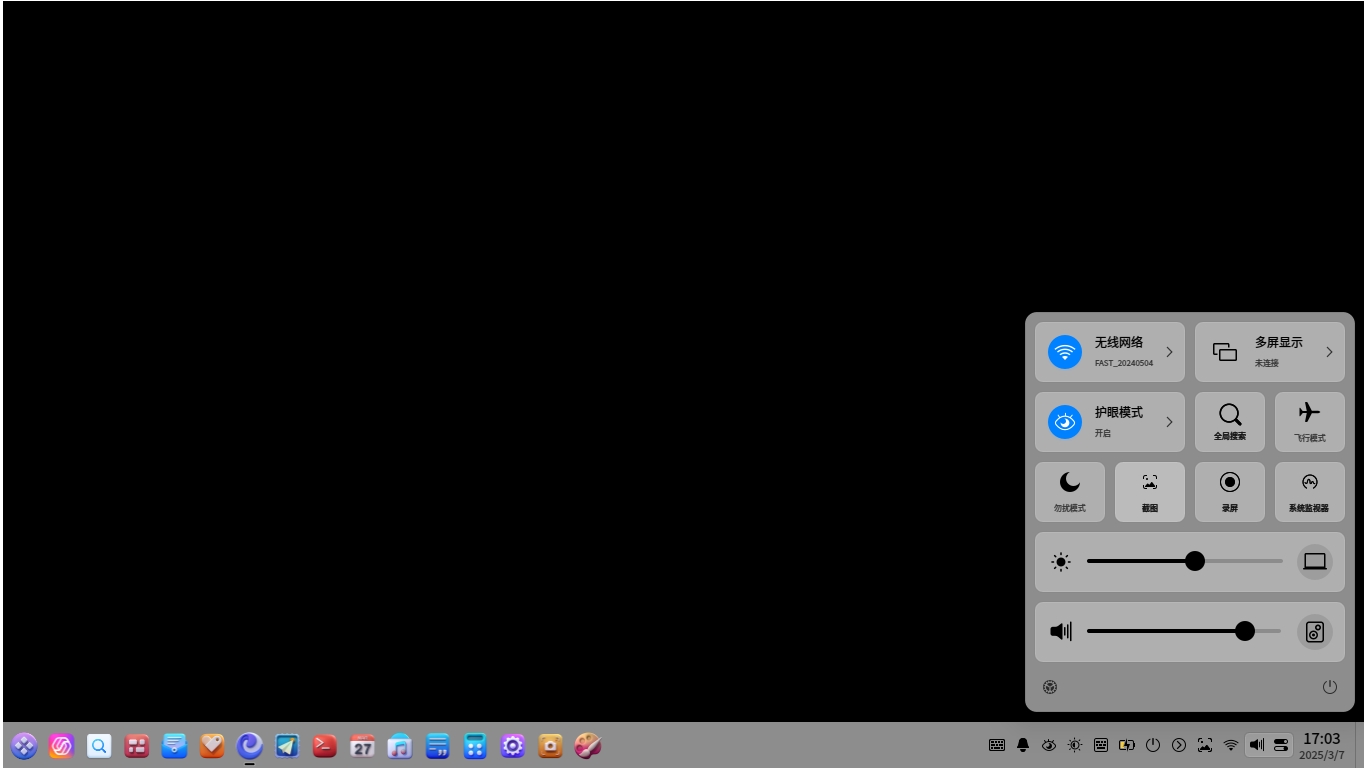
Task: Click the volume slider track
Action: (1184, 631)
